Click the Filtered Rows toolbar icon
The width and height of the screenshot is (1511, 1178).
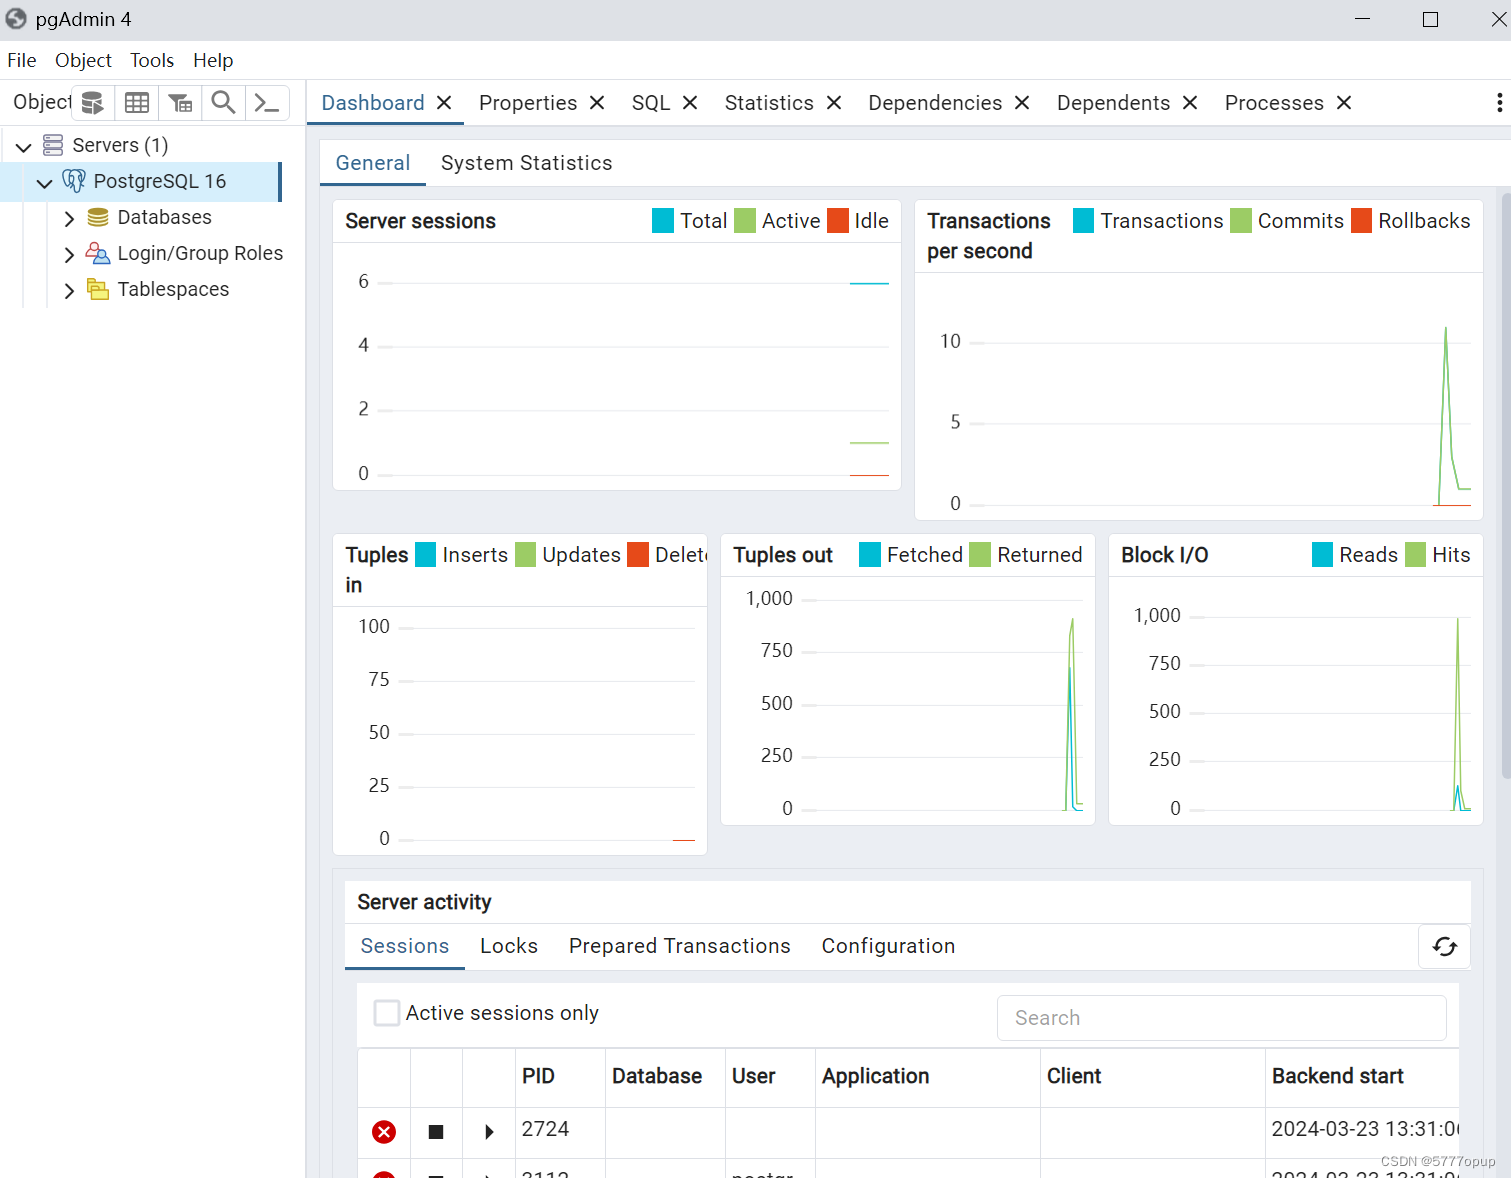(180, 103)
